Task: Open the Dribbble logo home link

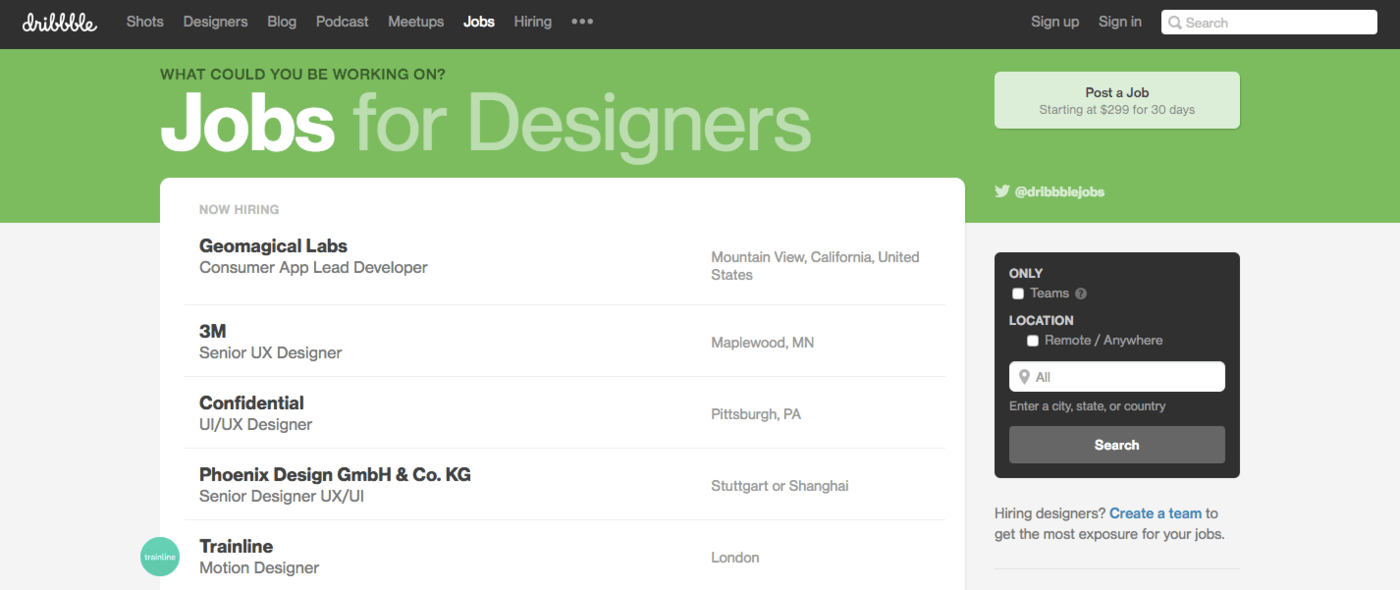Action: (x=60, y=22)
